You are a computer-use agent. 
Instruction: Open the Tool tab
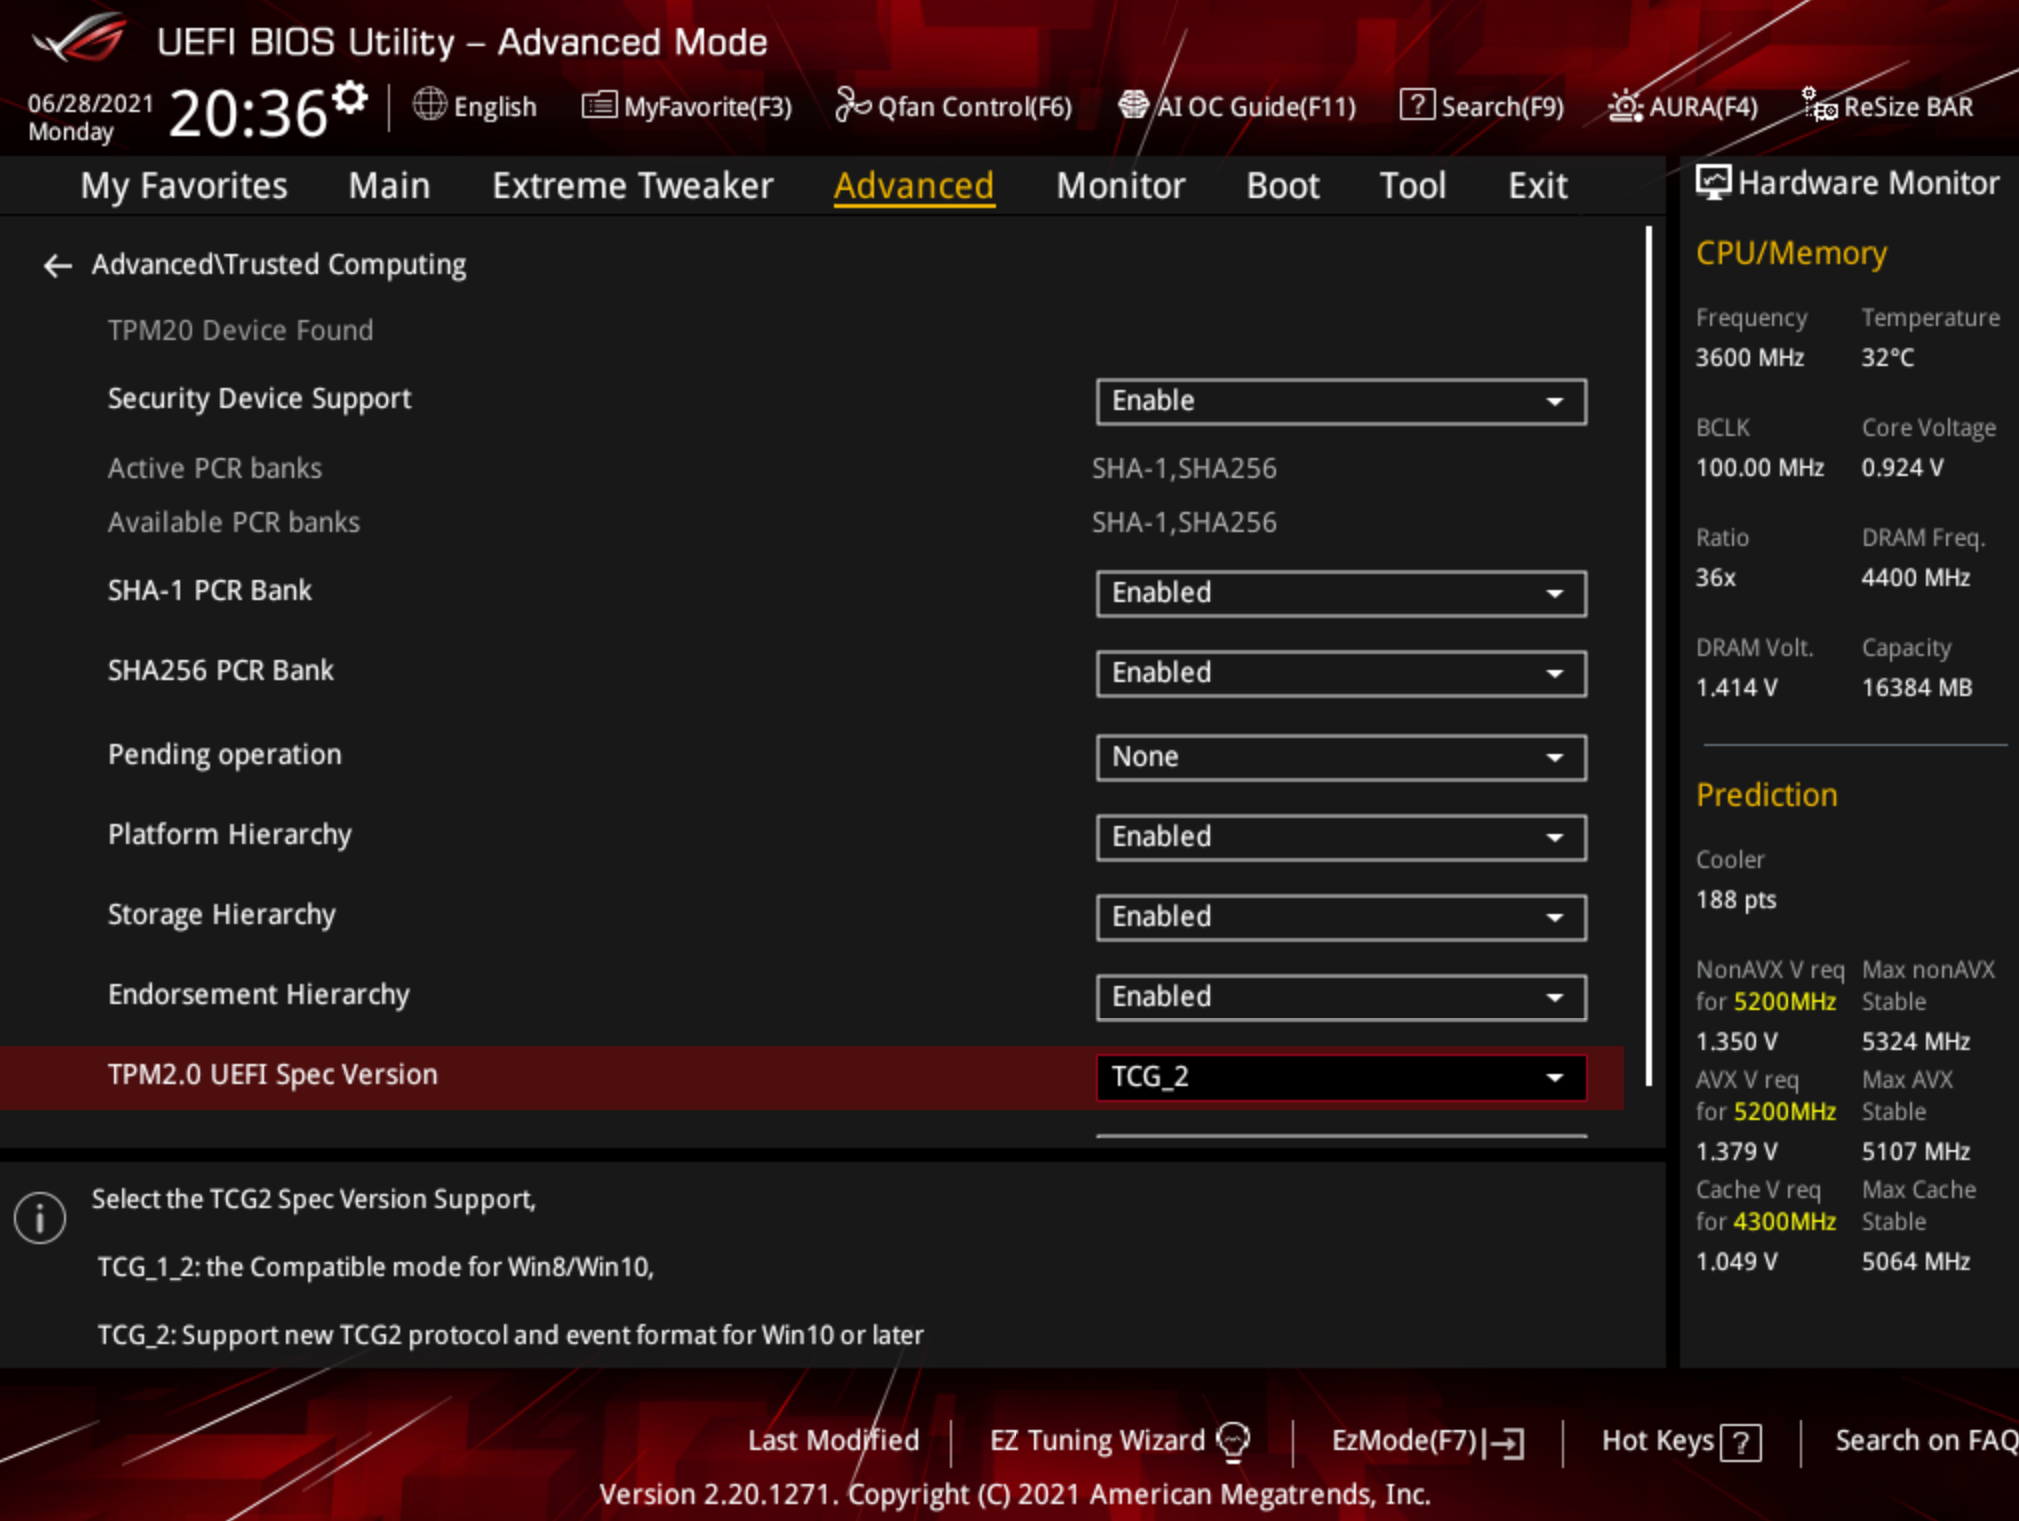1413,186
